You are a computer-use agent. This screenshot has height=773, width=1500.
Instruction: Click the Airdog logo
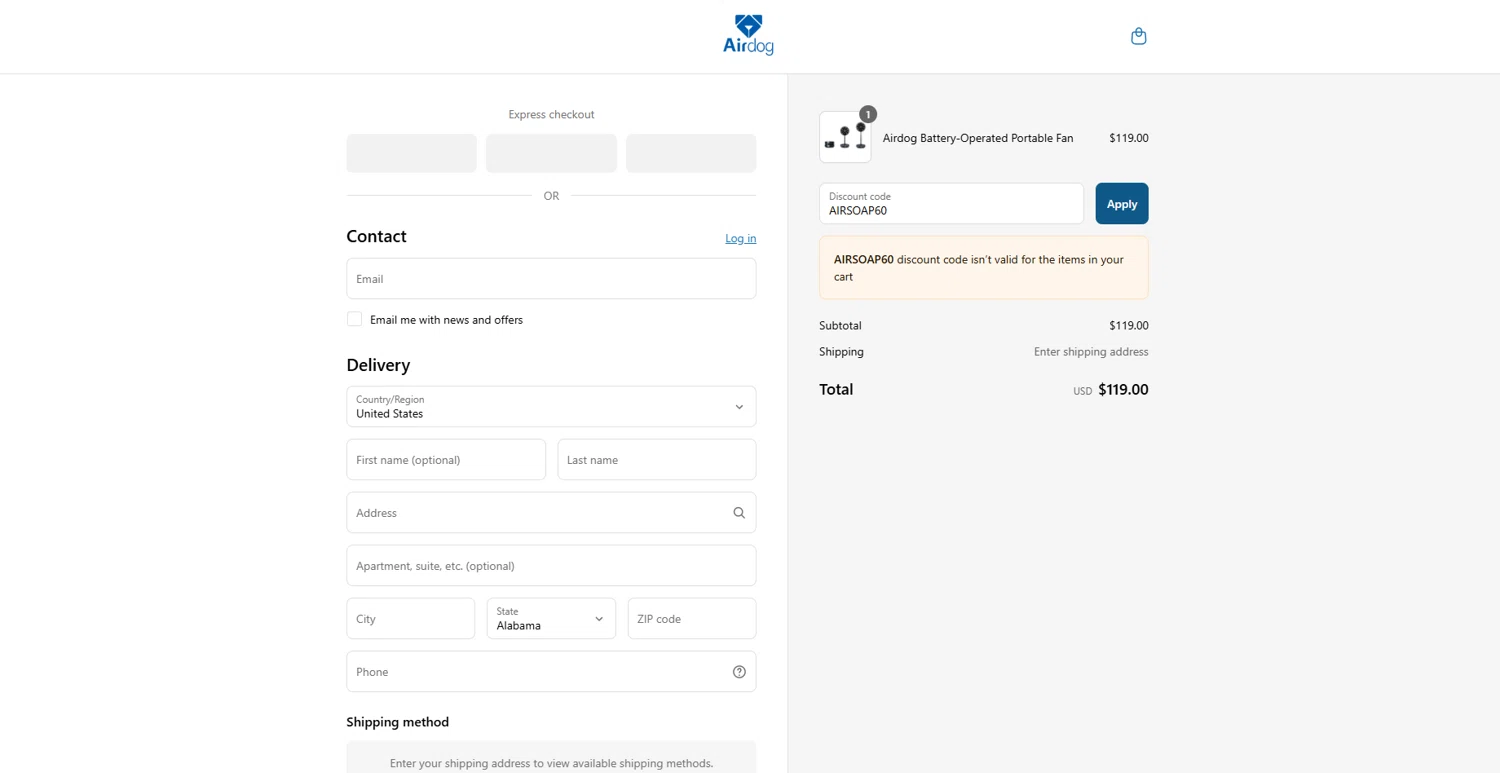point(748,36)
